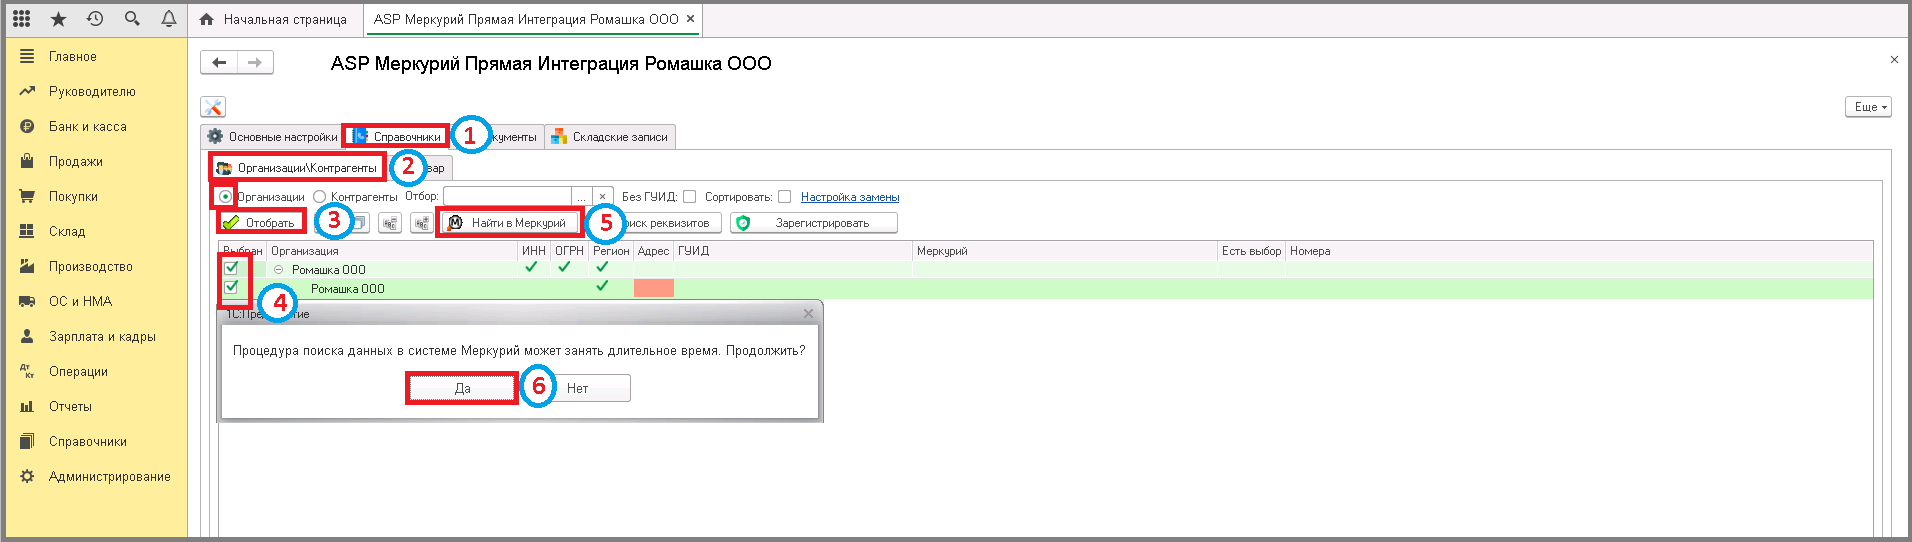Click the Организация column header
1912x542 pixels.
click(392, 251)
